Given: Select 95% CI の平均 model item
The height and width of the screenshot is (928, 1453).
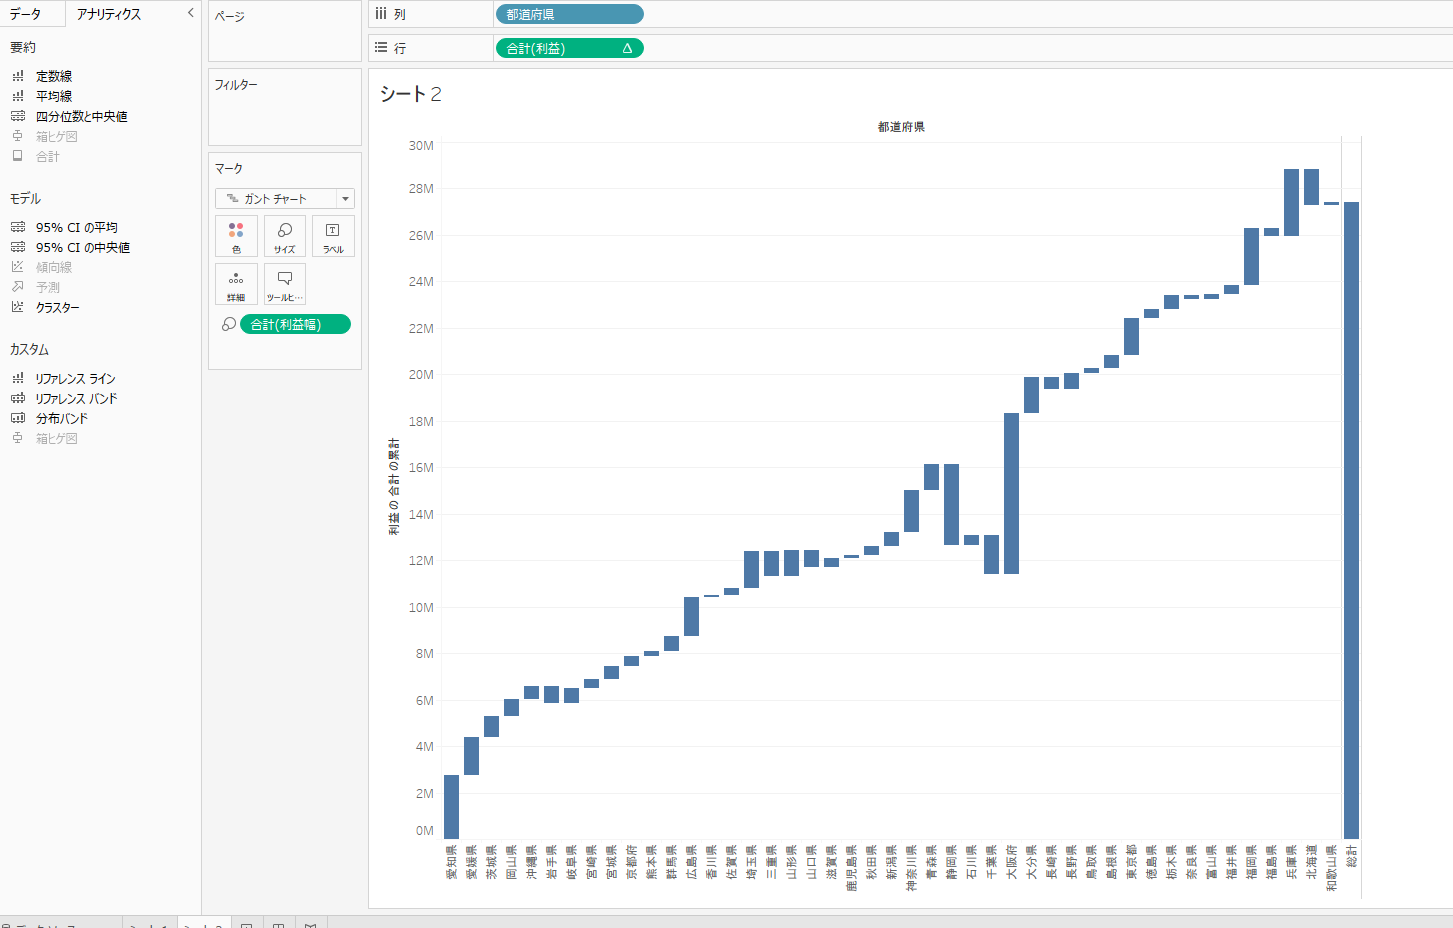Looking at the screenshot, I should [76, 227].
